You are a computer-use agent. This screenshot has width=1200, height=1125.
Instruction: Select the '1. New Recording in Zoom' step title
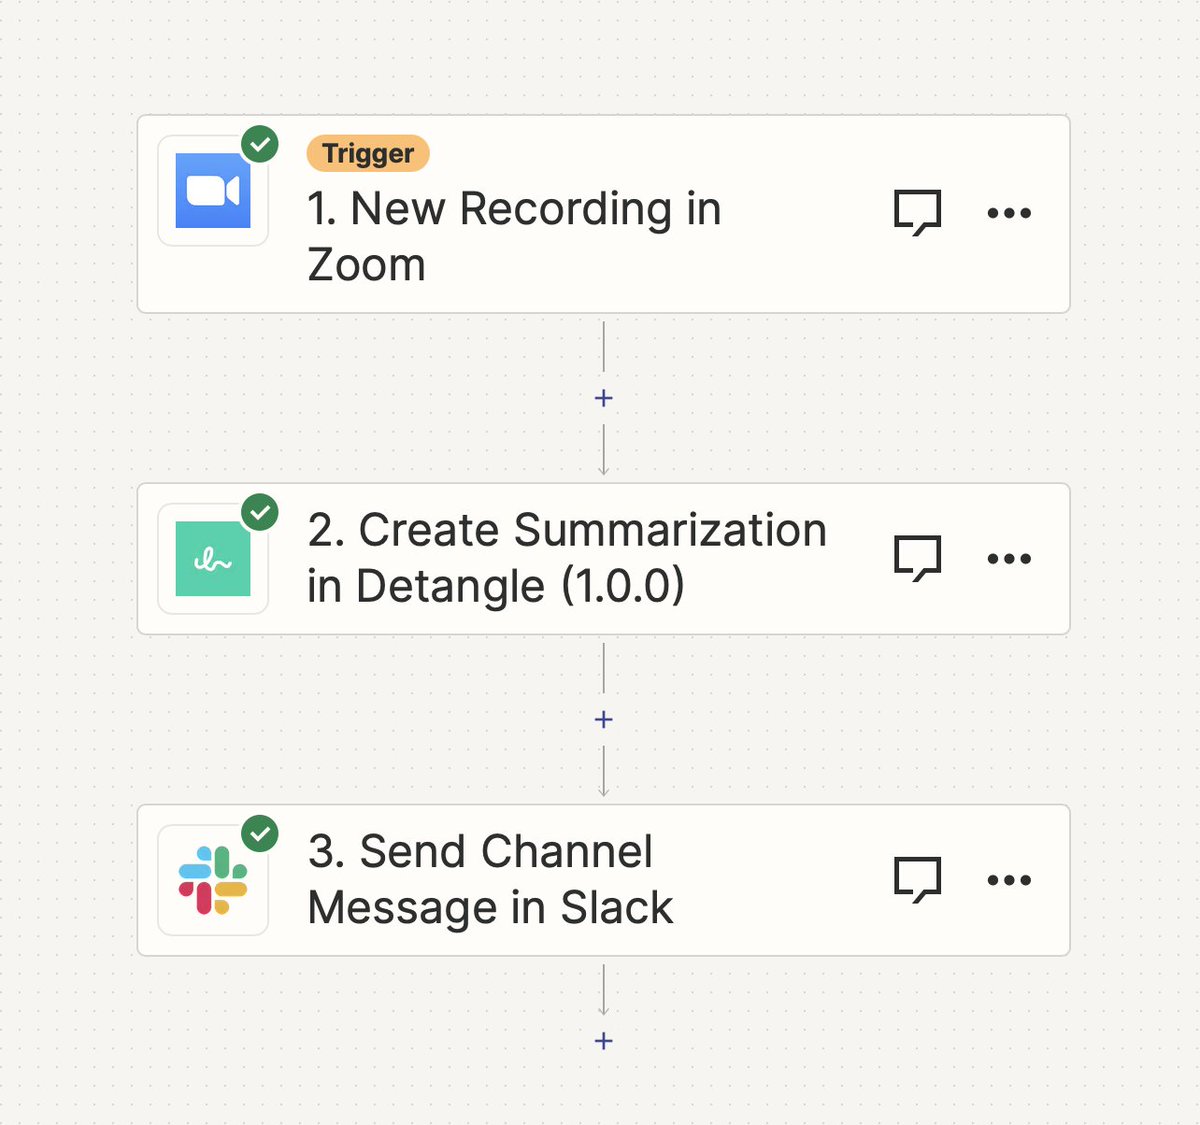coord(514,237)
